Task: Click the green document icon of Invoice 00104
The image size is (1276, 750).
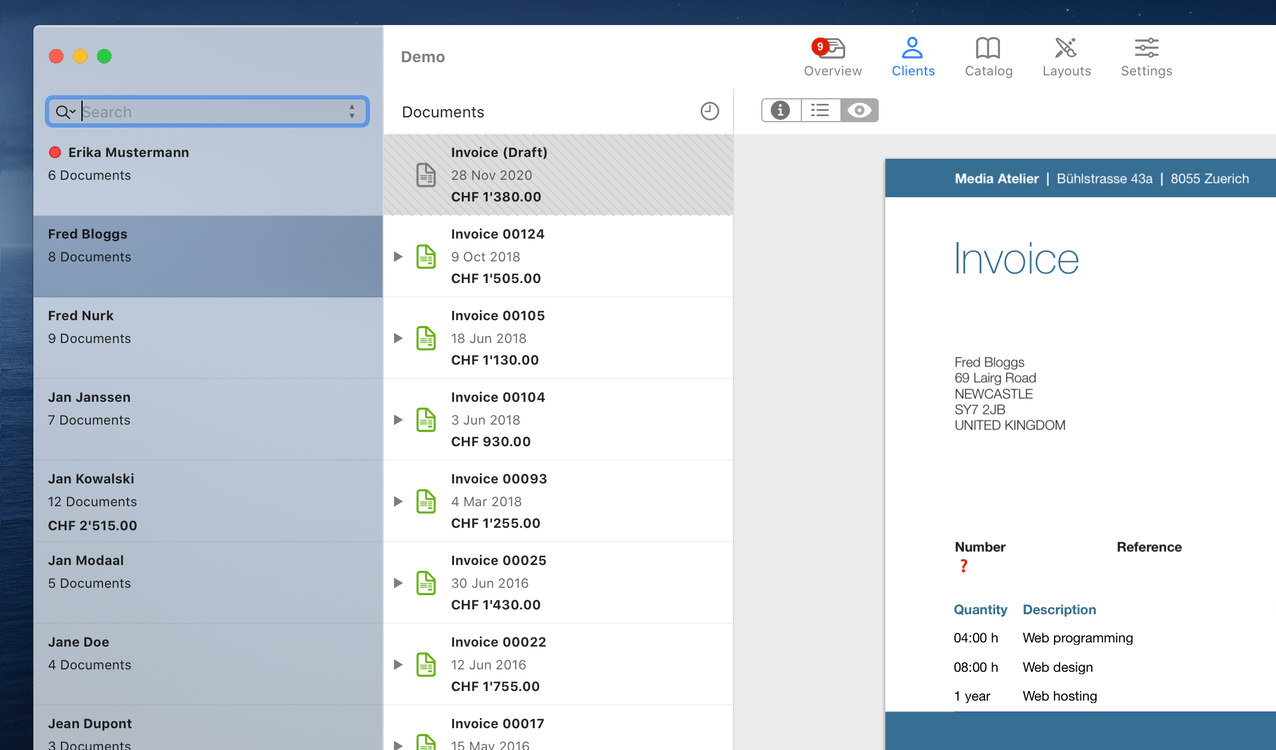Action: point(426,420)
